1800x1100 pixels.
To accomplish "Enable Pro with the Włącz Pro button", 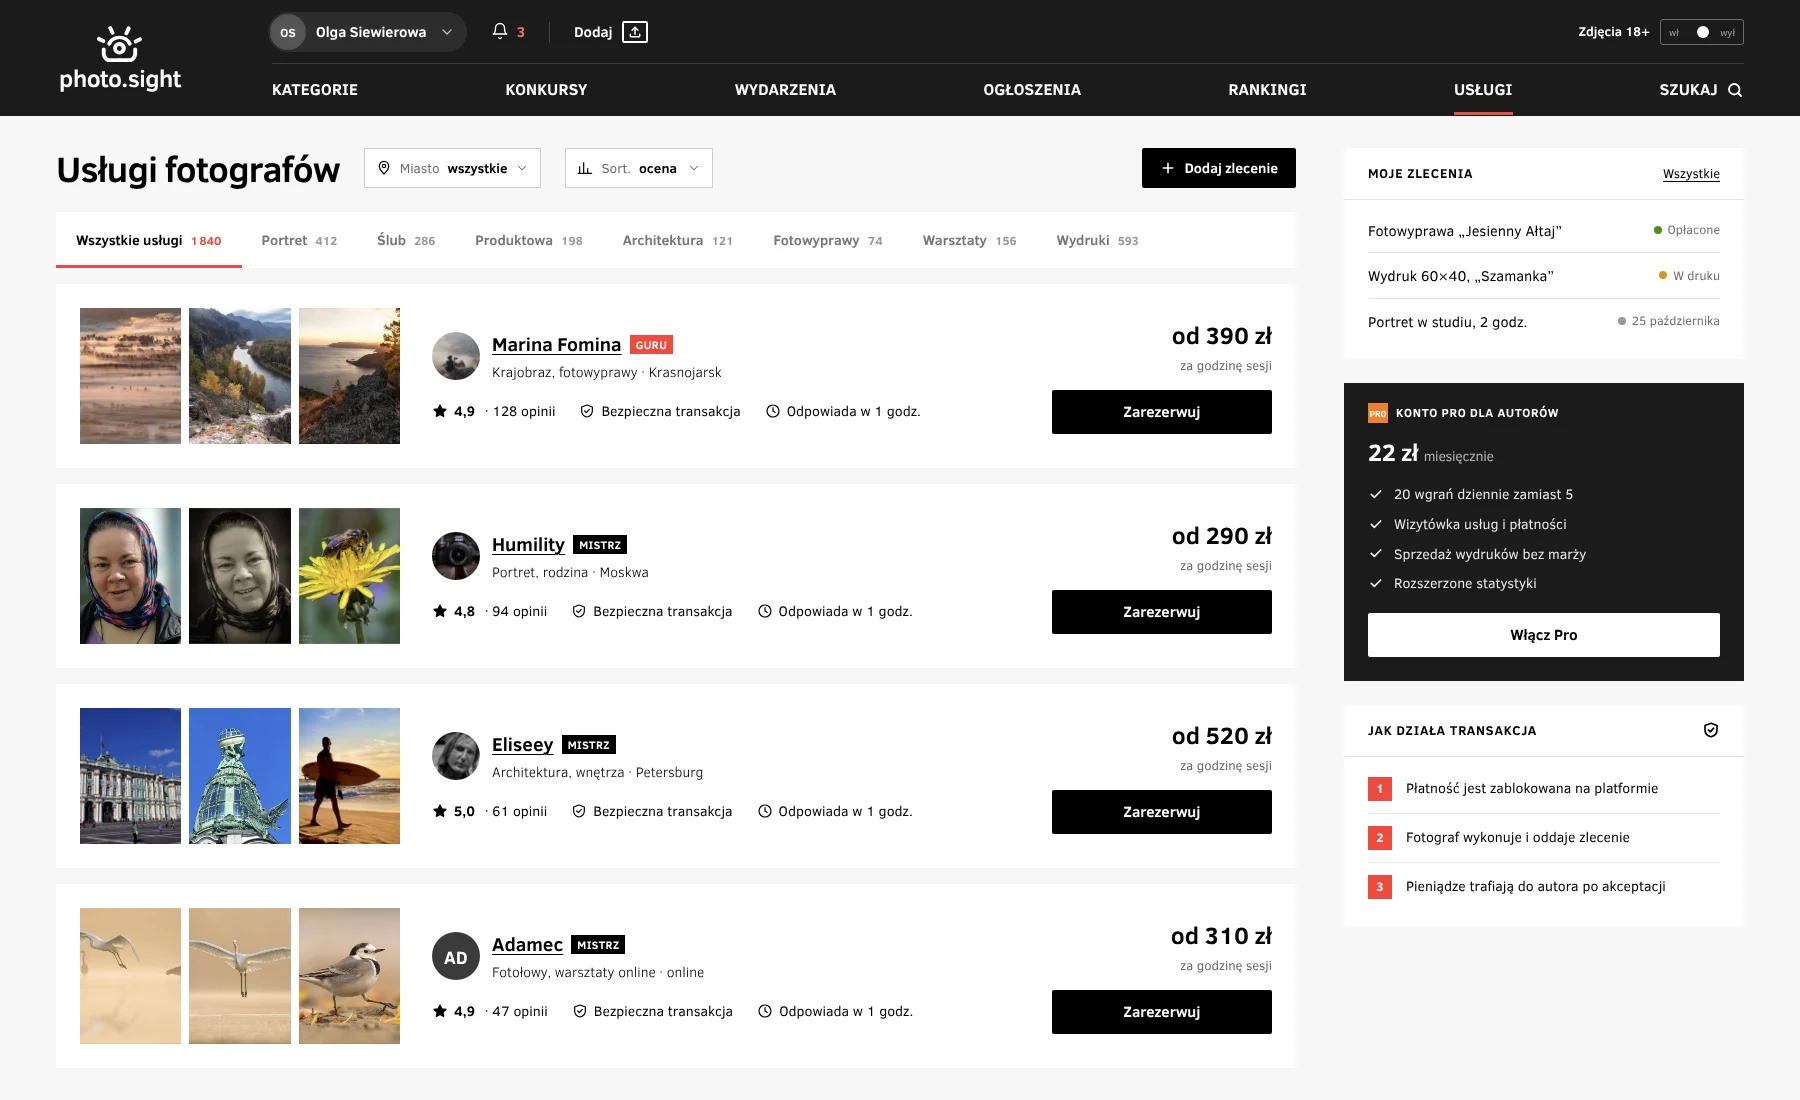I will [x=1544, y=635].
